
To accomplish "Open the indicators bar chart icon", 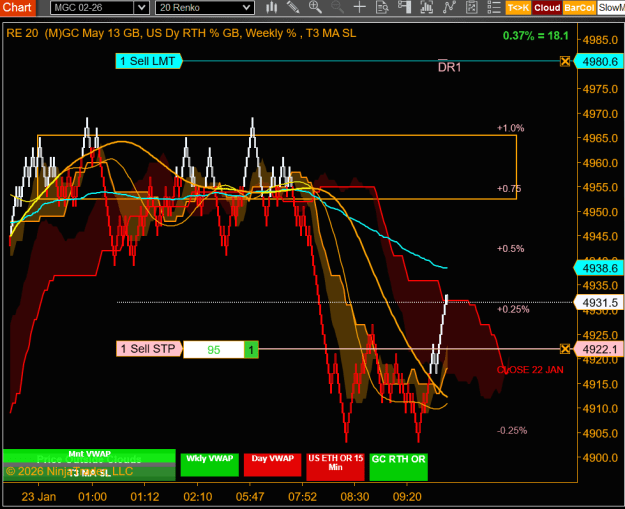I will tap(426, 7).
